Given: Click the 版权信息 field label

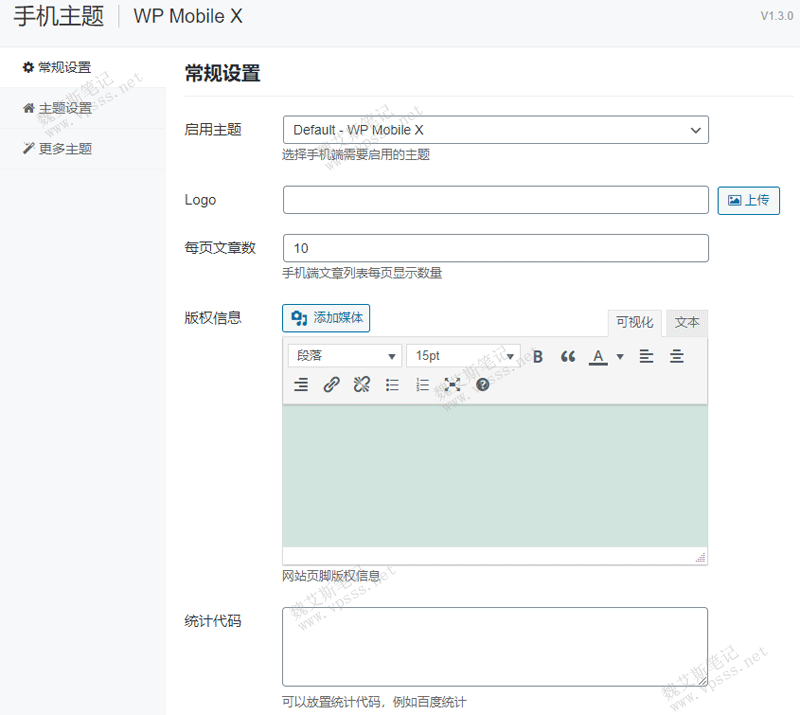Looking at the screenshot, I should coord(213,318).
